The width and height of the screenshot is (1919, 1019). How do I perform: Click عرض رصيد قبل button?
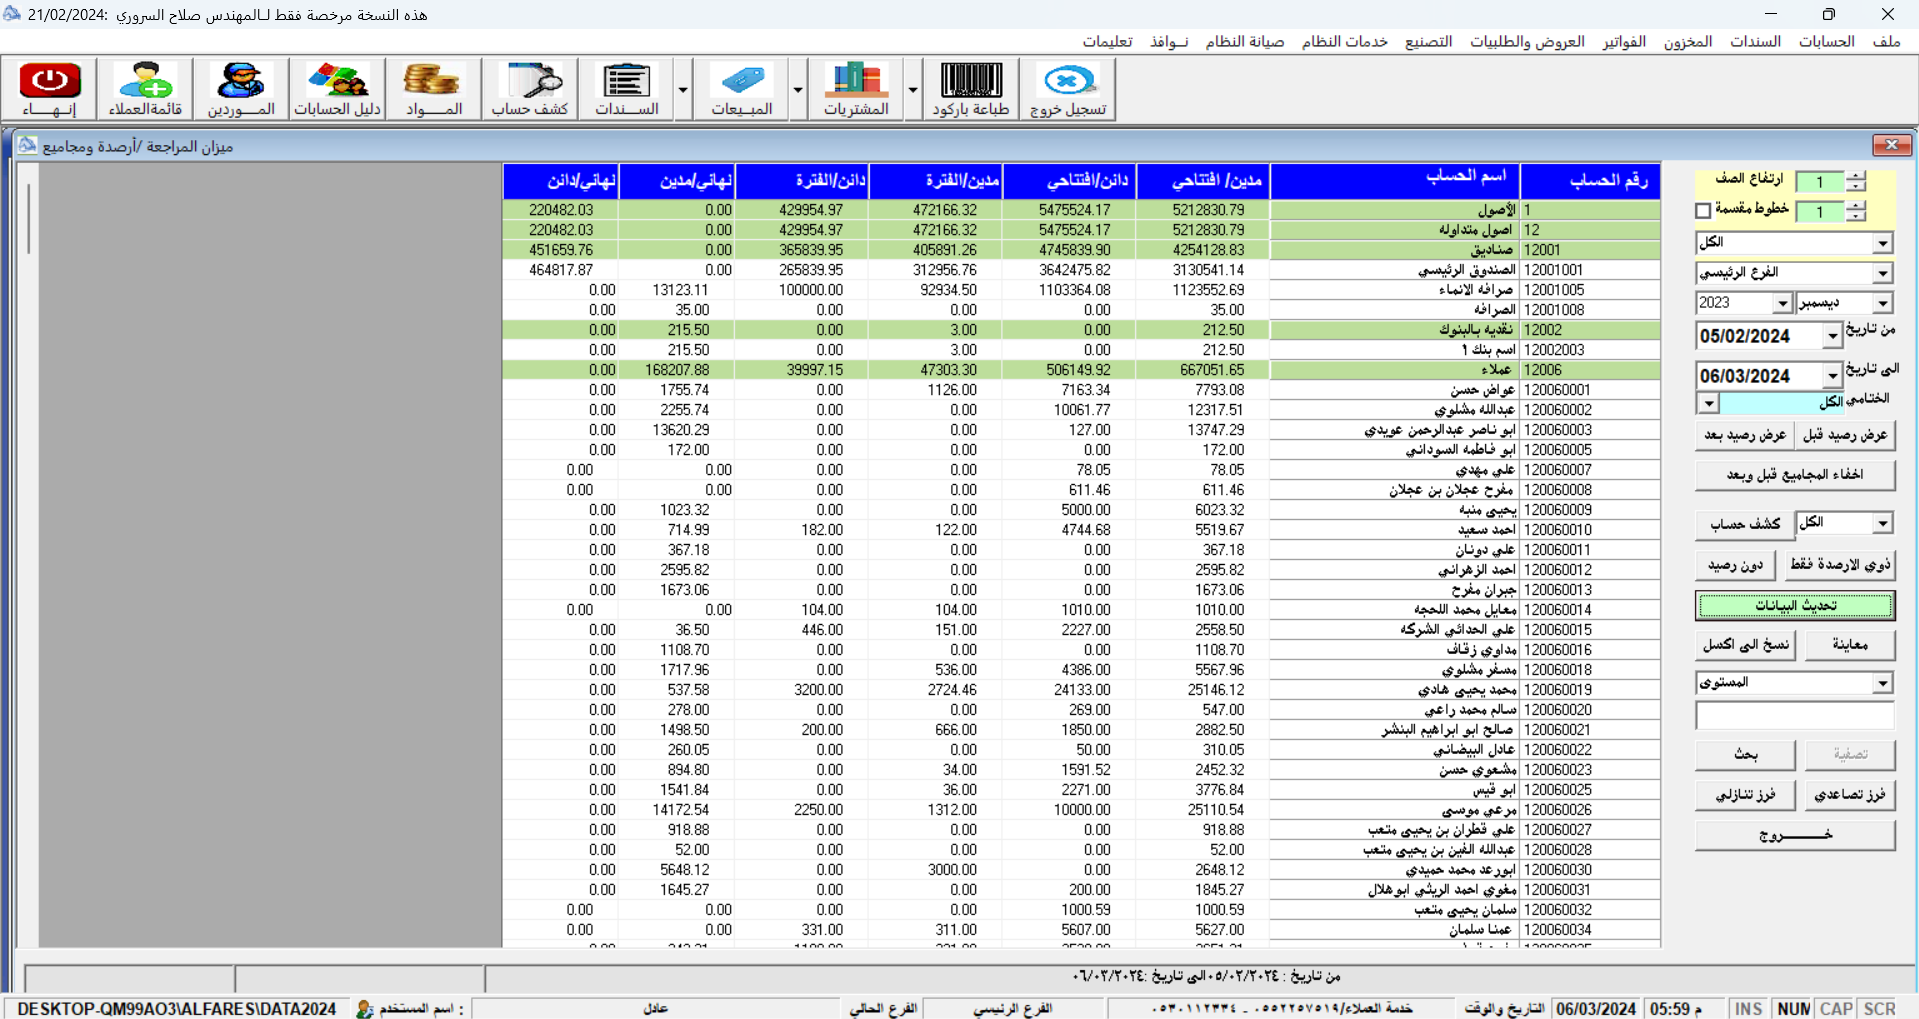click(1845, 435)
